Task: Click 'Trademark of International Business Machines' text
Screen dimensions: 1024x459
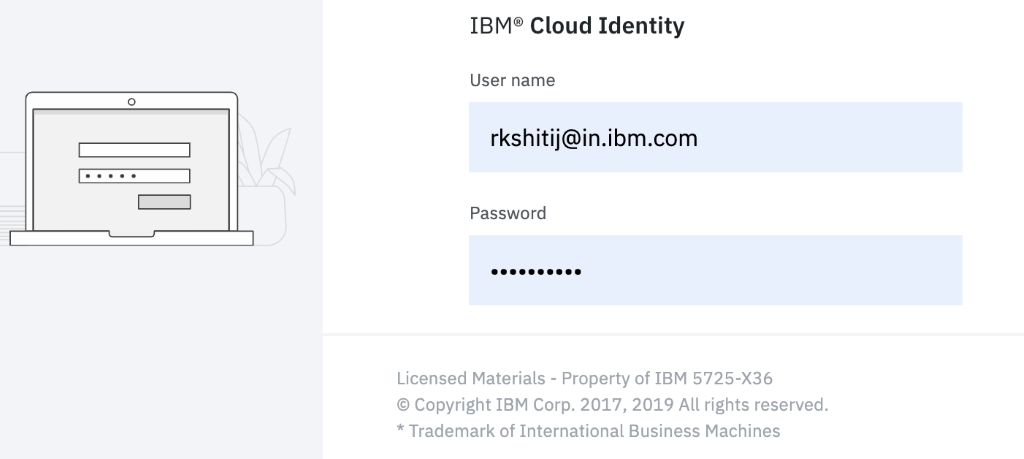Action: (588, 431)
